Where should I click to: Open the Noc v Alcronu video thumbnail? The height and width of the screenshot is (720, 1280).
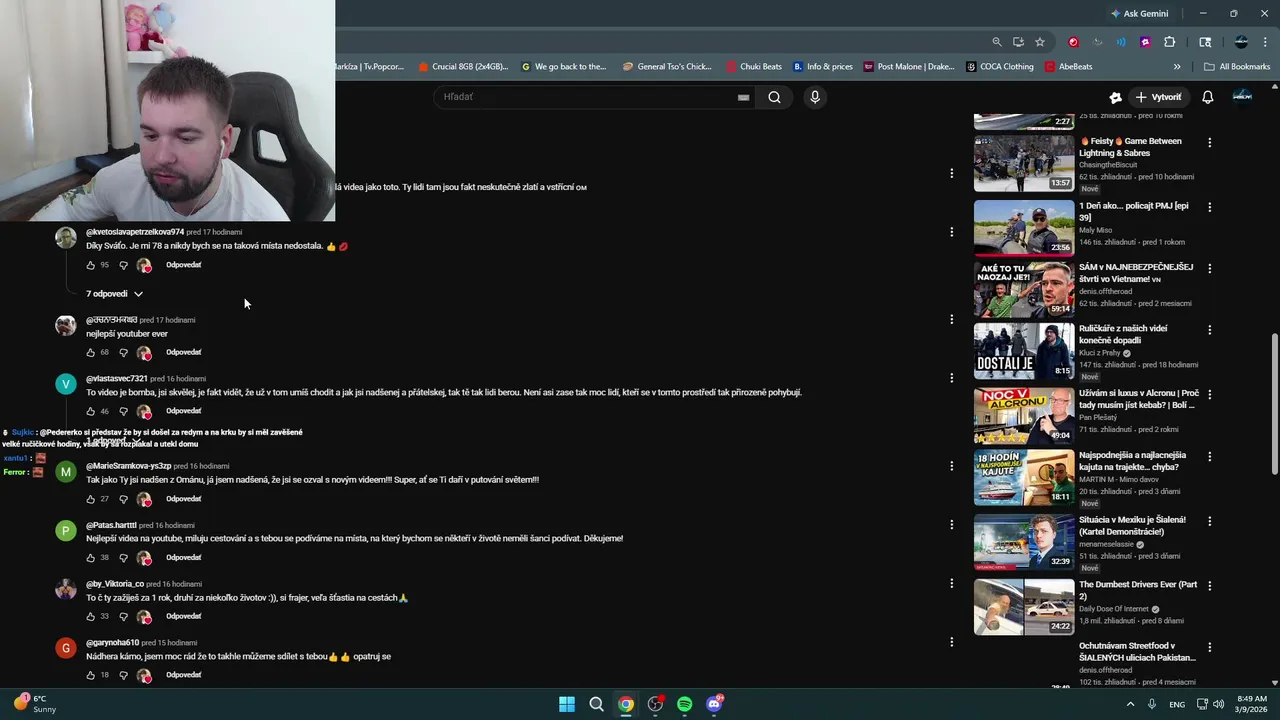point(1024,415)
